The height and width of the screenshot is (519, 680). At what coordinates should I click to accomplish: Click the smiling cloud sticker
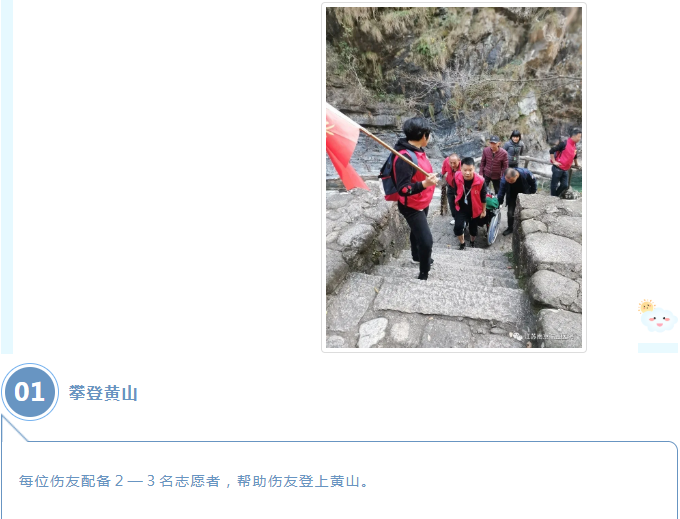659,320
